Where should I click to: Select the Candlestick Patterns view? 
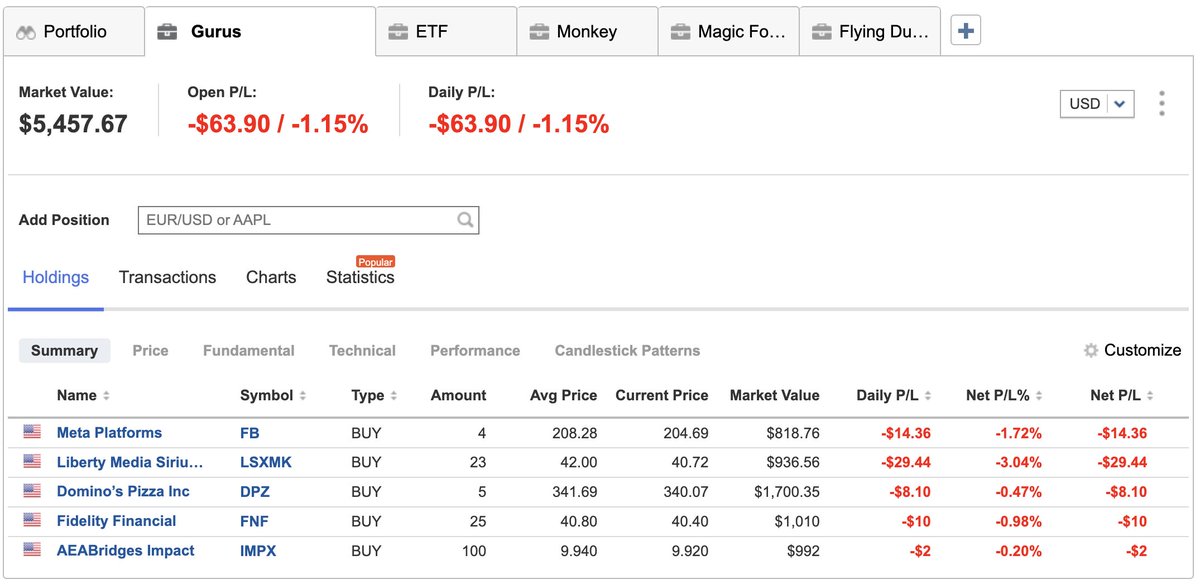click(627, 351)
